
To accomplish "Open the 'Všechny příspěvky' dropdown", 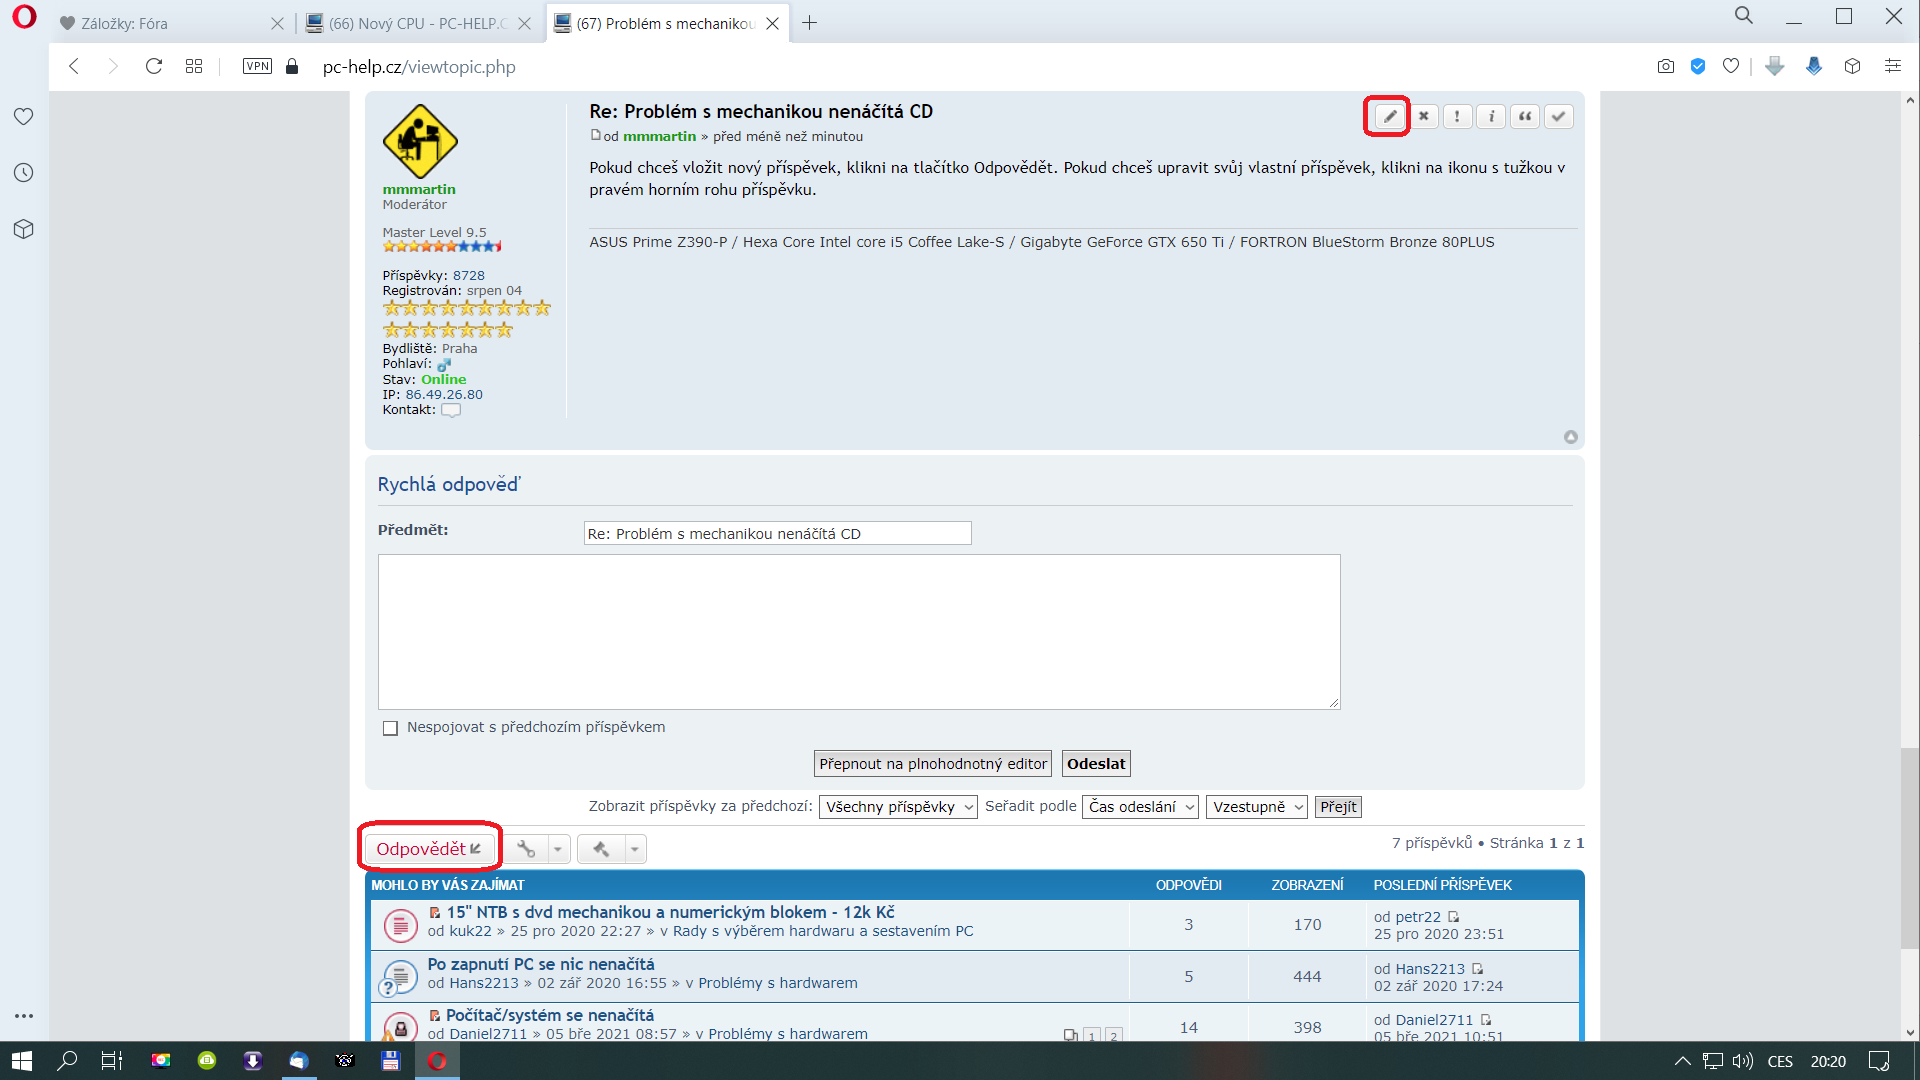I will (x=897, y=807).
